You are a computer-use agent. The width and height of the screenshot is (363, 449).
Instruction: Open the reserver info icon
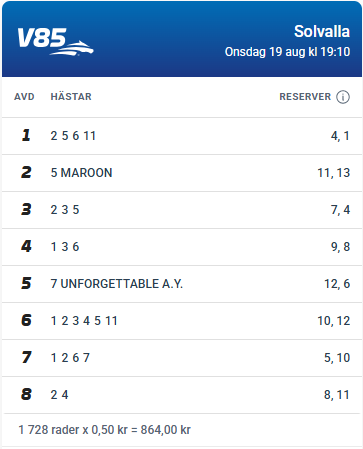coord(343,97)
